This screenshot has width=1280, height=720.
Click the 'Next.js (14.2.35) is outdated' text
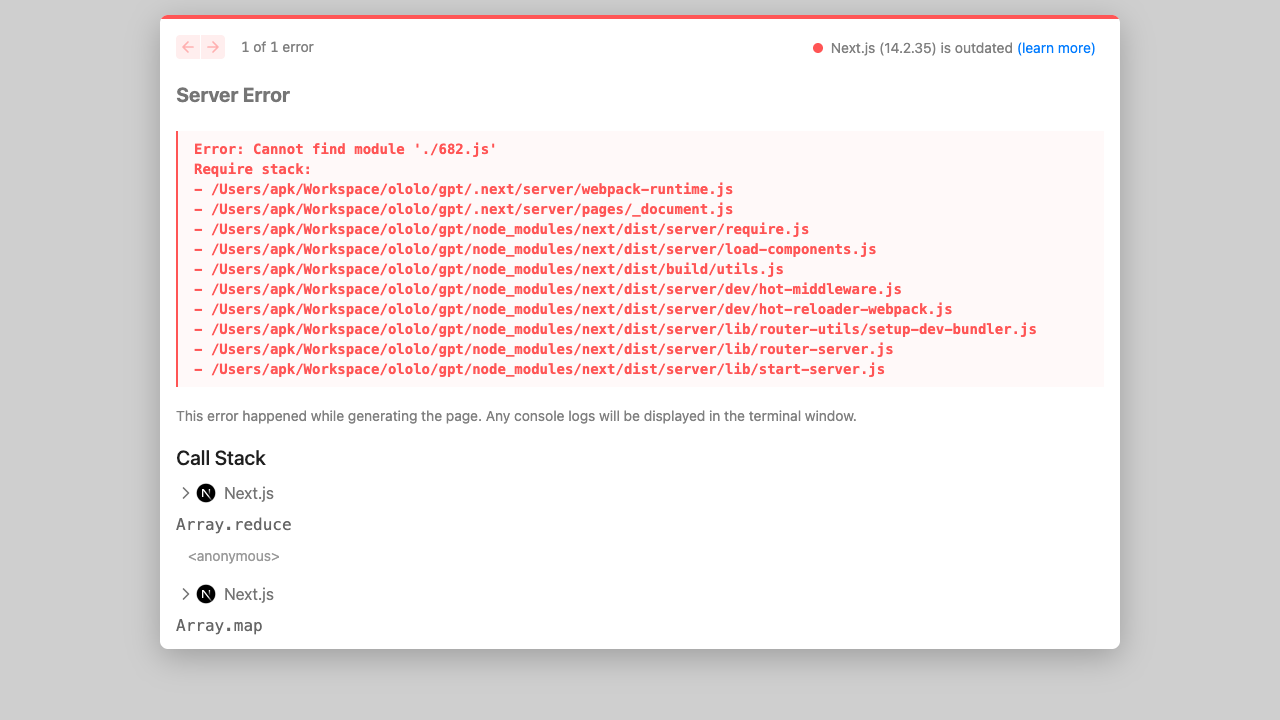point(922,48)
